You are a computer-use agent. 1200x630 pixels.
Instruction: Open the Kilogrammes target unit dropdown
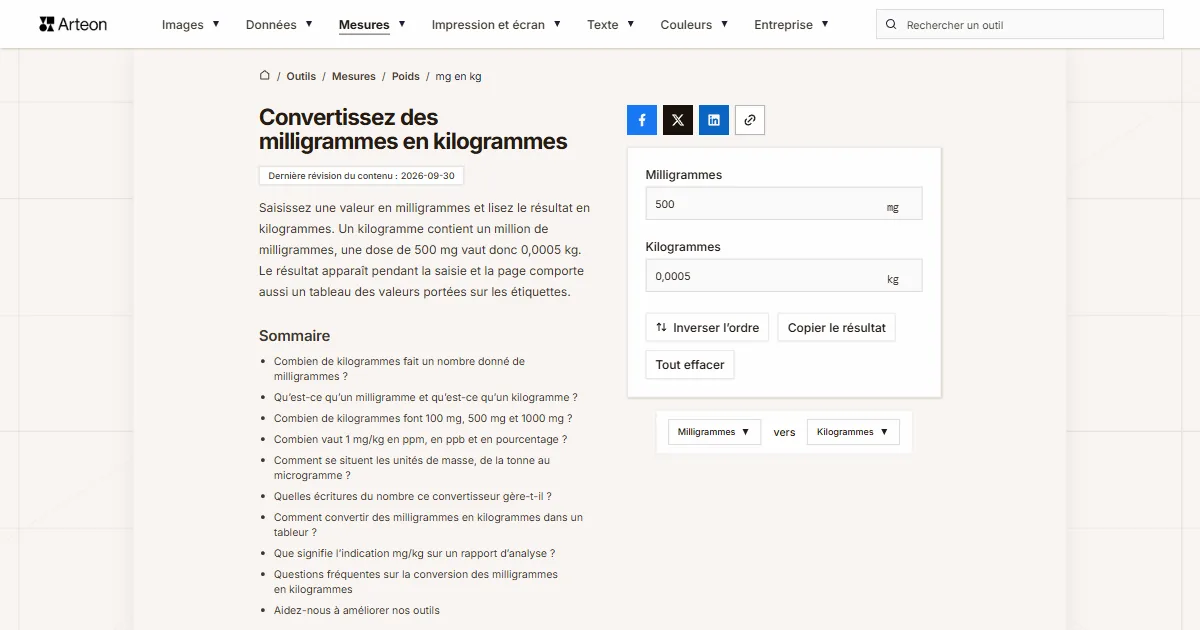(x=853, y=432)
